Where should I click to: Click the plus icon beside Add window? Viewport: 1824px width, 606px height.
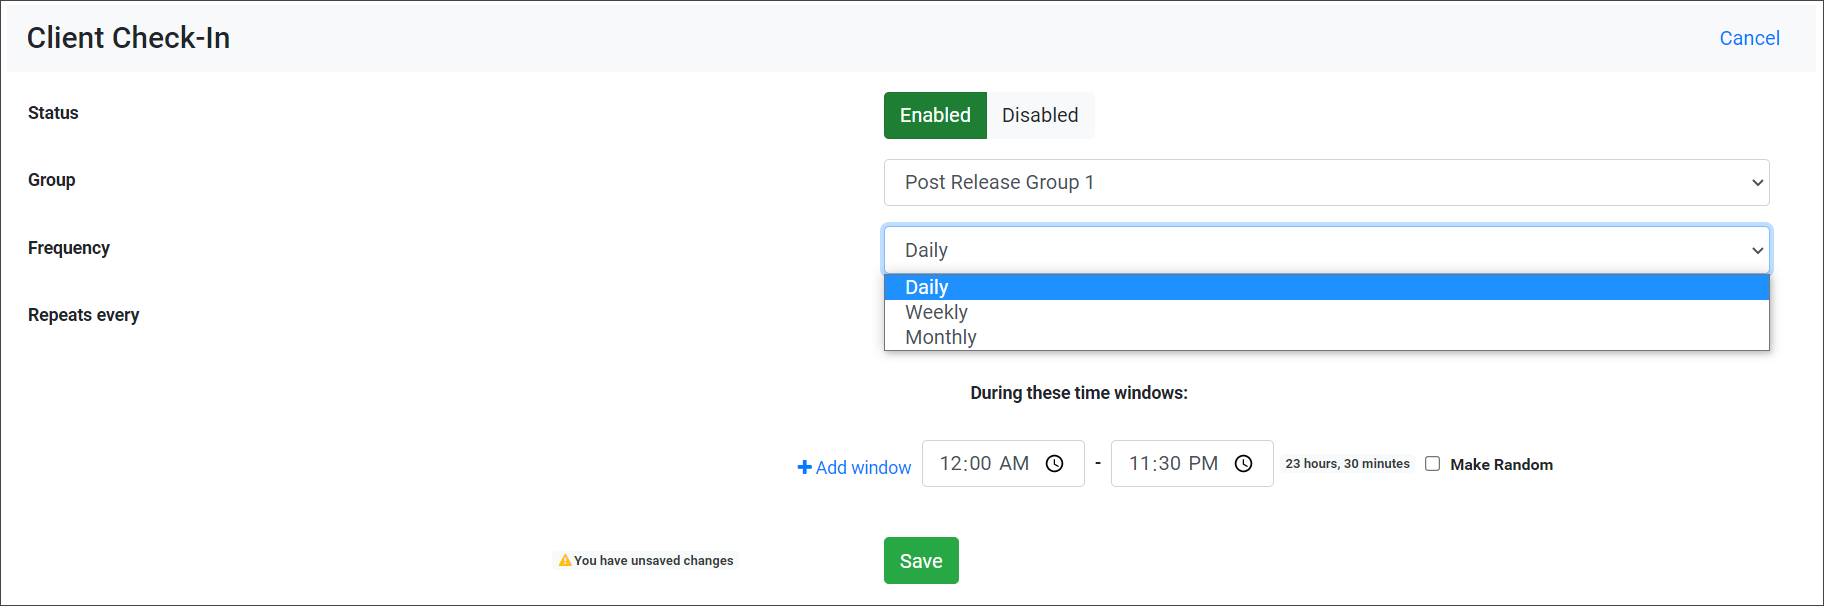click(x=804, y=467)
